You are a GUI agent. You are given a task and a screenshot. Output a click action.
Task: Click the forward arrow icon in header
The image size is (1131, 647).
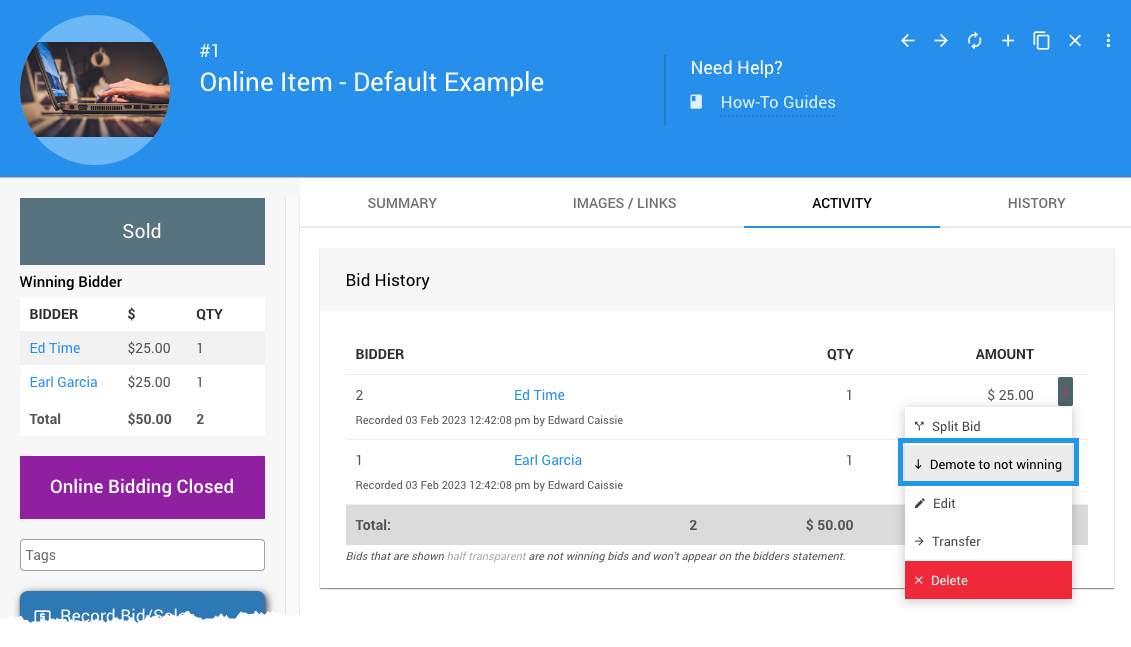[941, 41]
